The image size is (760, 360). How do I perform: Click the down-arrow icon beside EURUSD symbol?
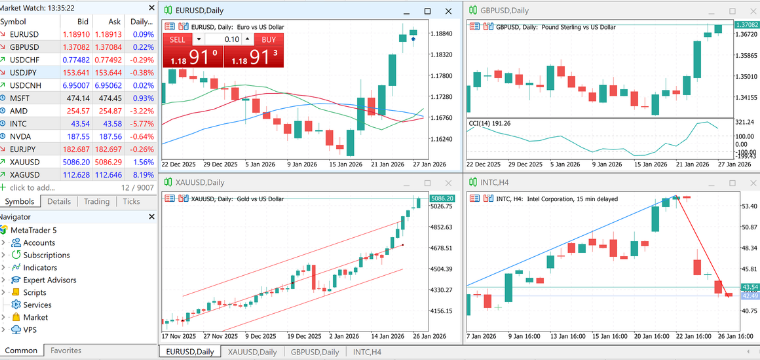click(3, 34)
